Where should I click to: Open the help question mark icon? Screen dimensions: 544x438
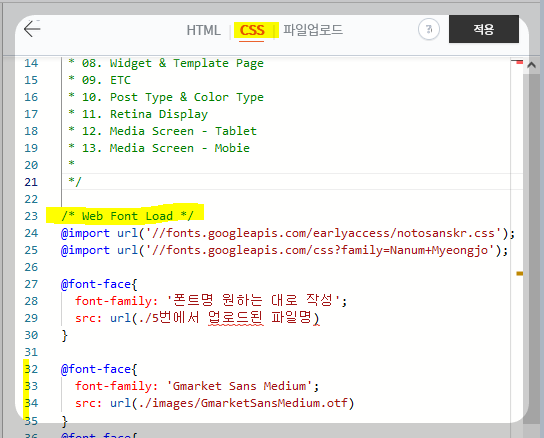click(429, 29)
